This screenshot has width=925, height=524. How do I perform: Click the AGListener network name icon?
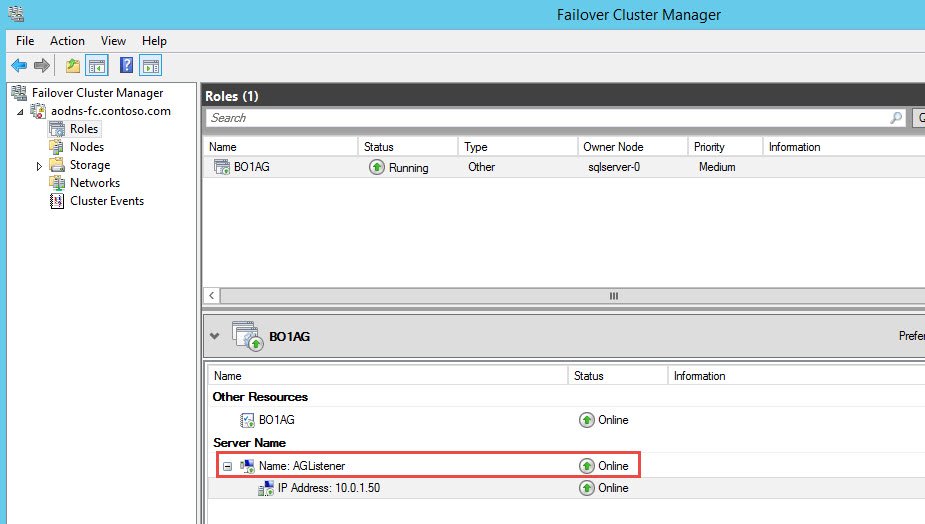click(x=247, y=466)
